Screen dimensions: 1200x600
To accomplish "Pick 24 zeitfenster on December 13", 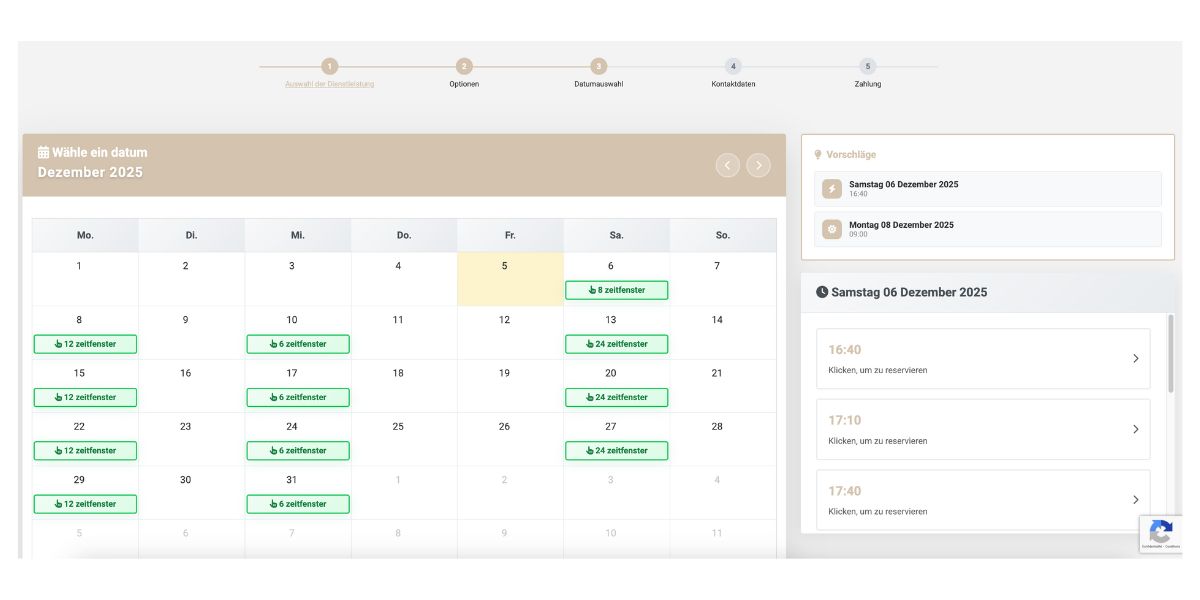I will point(616,344).
